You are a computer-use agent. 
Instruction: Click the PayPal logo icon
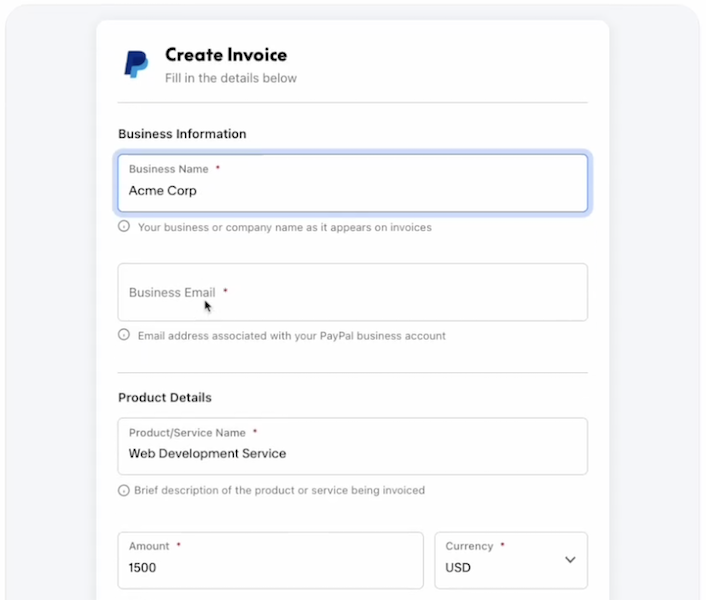tap(136, 64)
